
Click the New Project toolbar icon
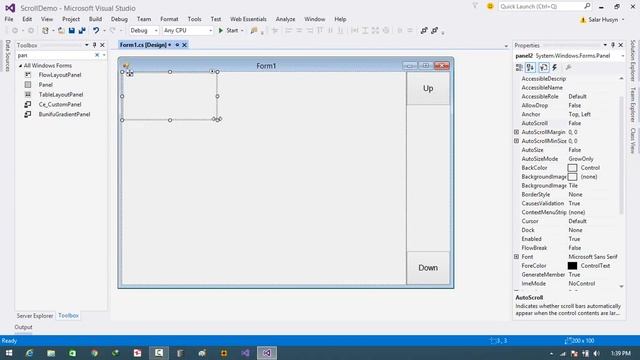[45, 31]
